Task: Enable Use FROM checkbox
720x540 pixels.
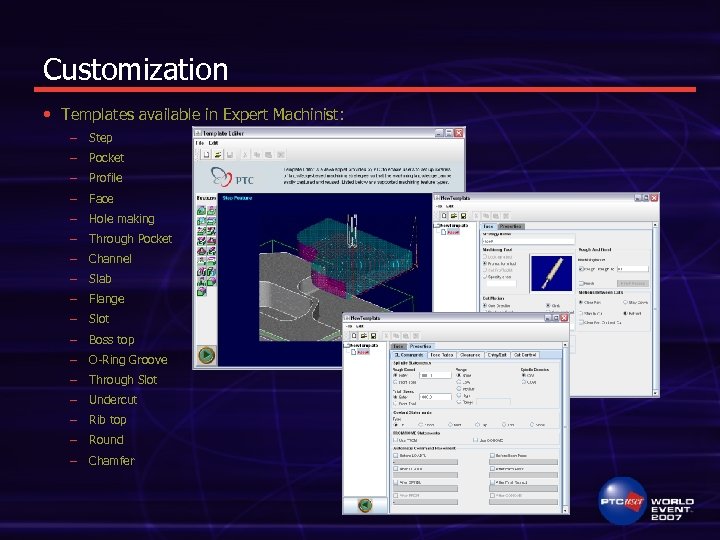Action: tap(395, 440)
